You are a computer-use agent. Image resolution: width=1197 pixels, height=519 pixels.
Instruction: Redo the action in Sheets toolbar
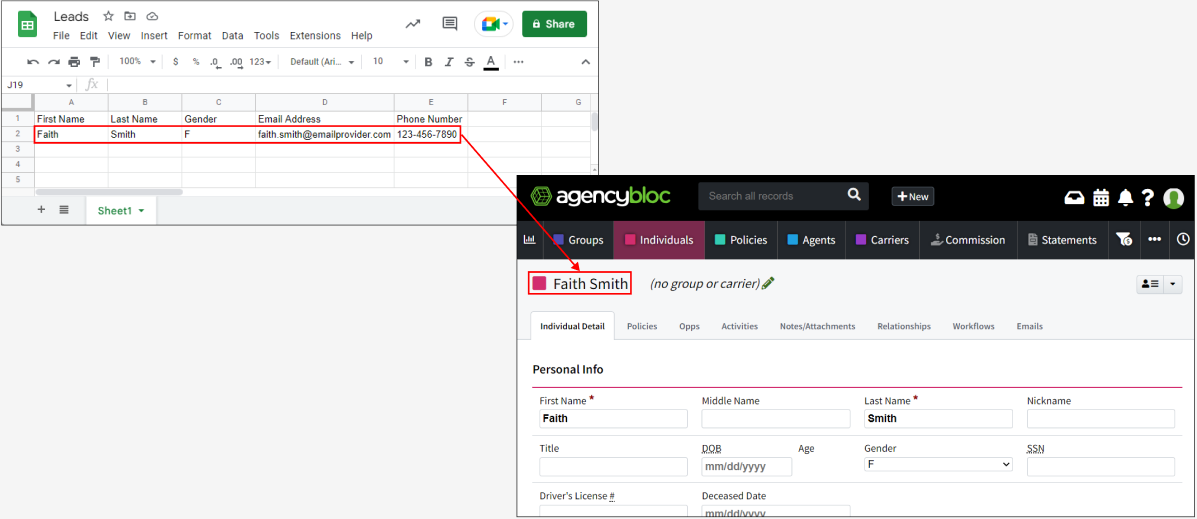53,62
